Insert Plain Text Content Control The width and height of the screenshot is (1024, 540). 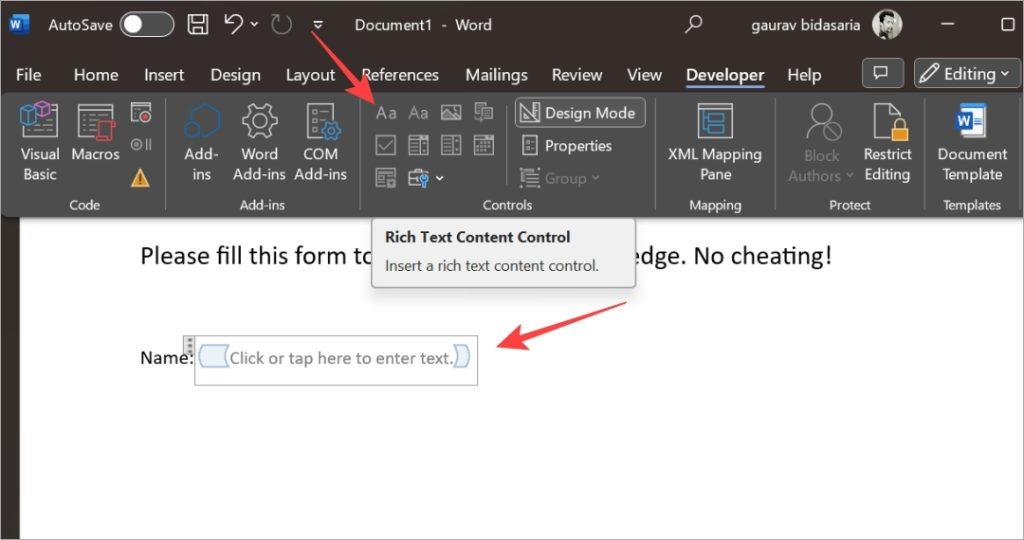click(x=418, y=113)
